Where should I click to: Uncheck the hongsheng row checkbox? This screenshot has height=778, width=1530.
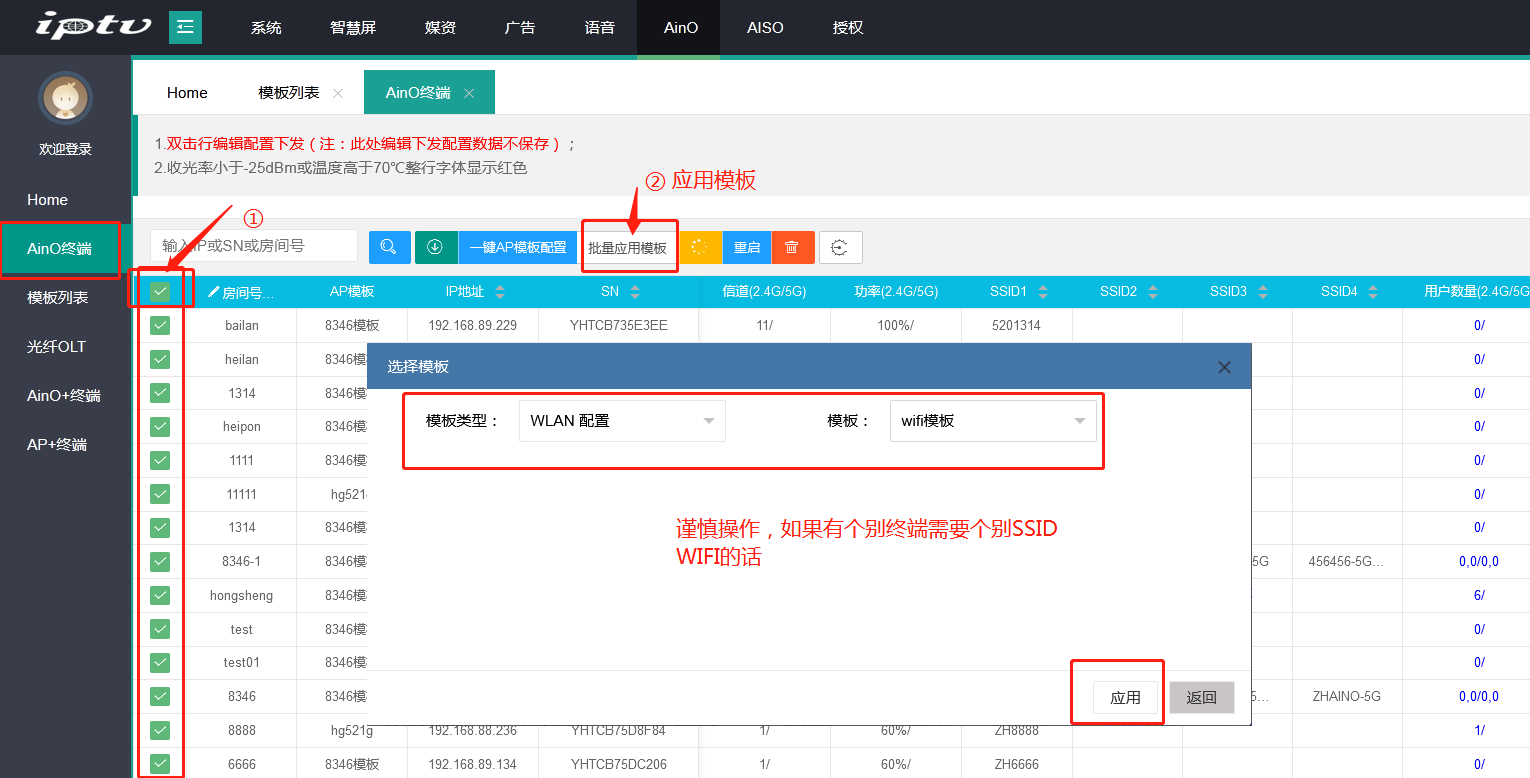160,595
